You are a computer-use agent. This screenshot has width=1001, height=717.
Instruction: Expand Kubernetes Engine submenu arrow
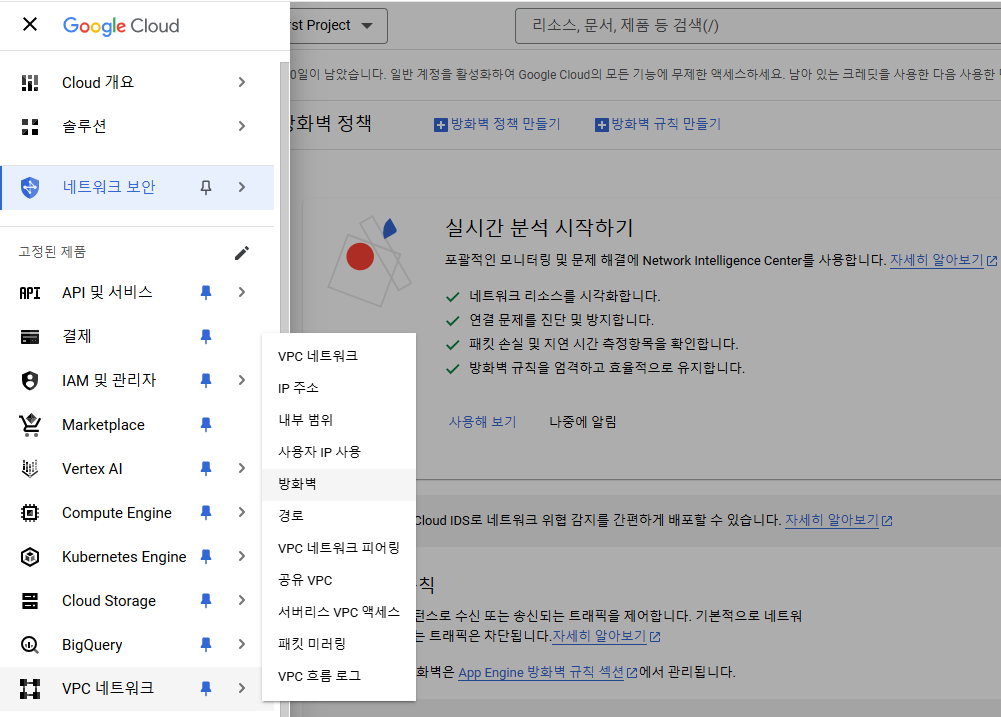click(x=242, y=557)
